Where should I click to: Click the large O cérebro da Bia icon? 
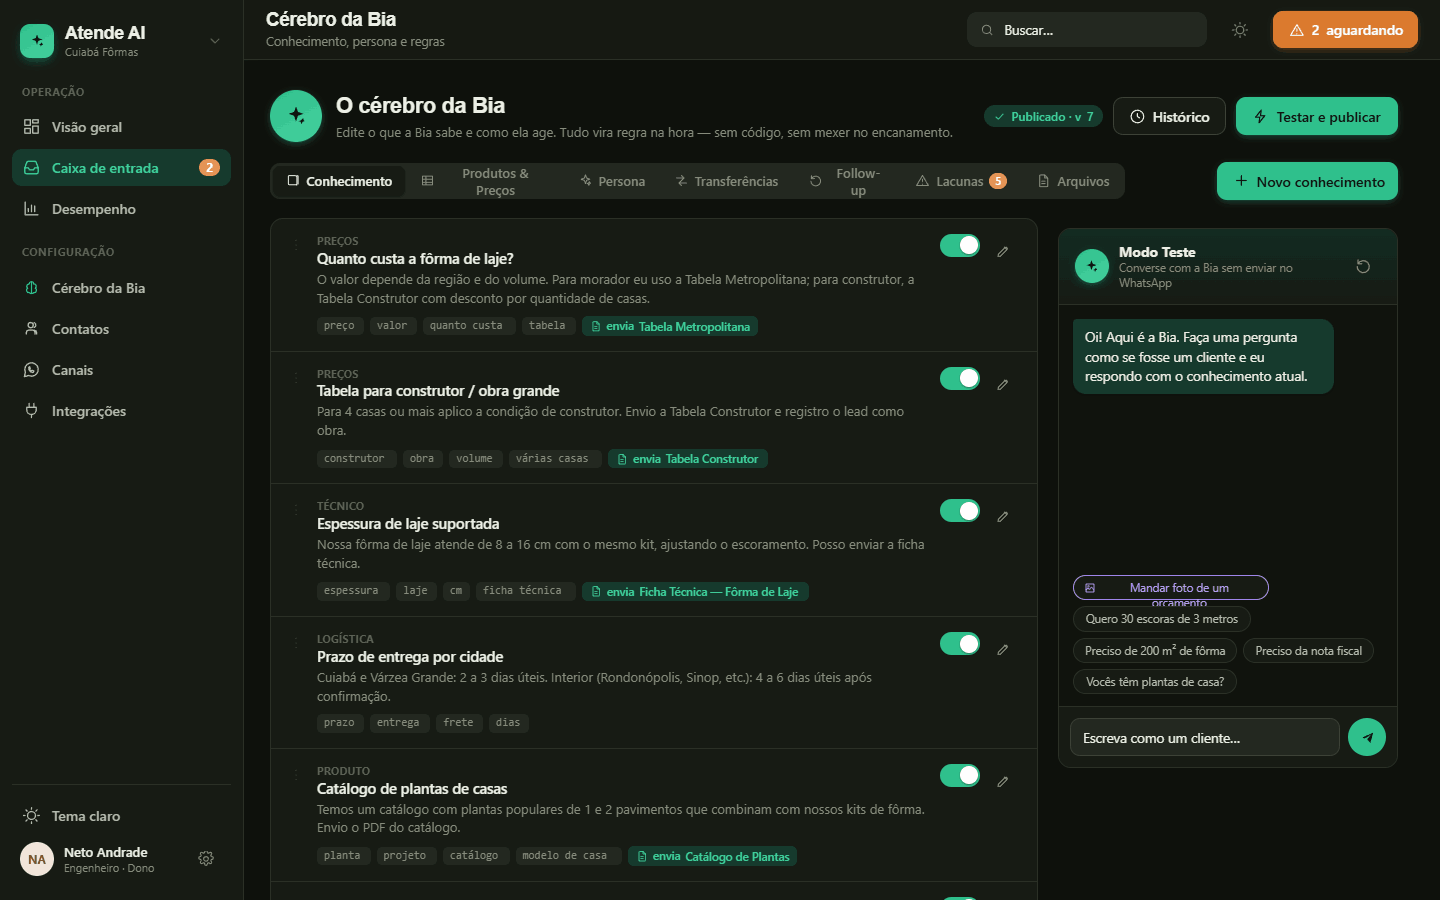pos(296,116)
